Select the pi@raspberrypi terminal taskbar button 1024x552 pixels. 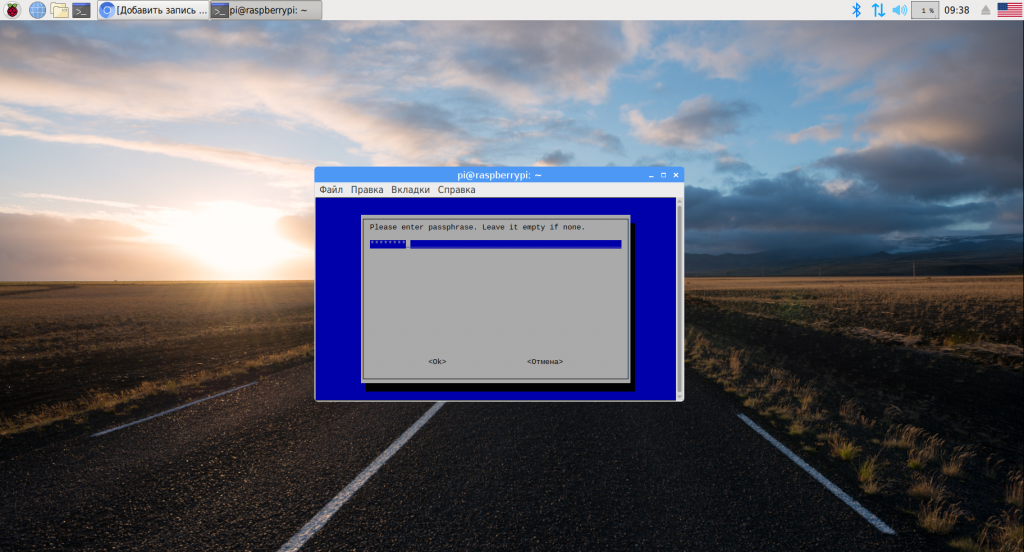click(x=266, y=10)
